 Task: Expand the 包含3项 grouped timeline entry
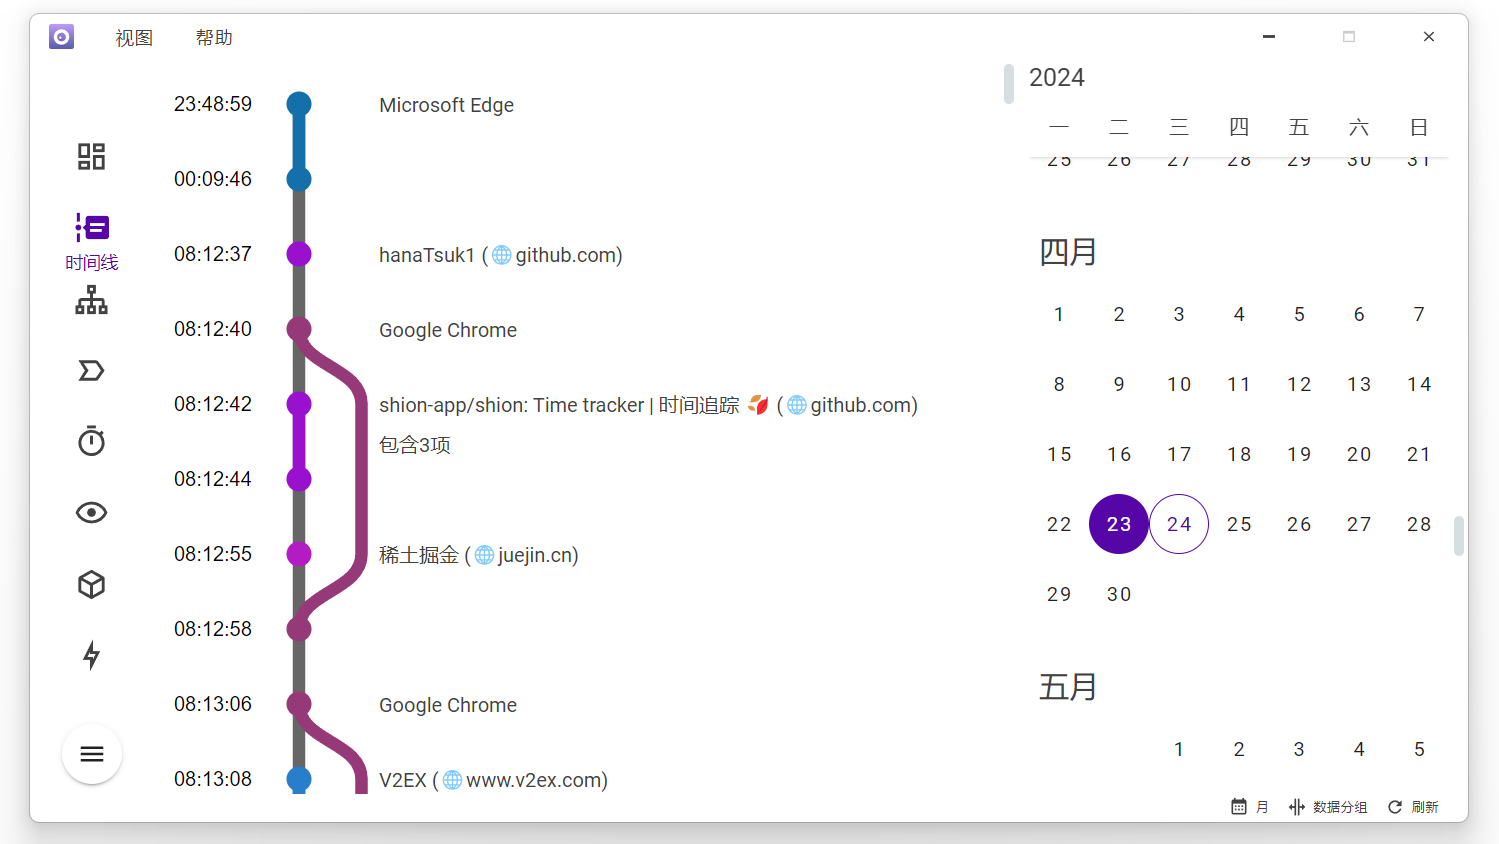coord(415,445)
